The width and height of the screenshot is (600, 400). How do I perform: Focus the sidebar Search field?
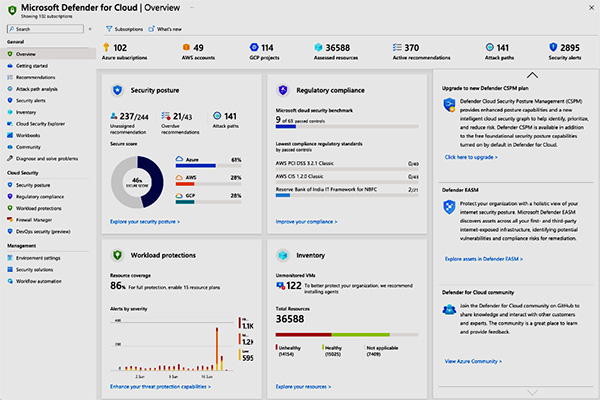click(45, 29)
